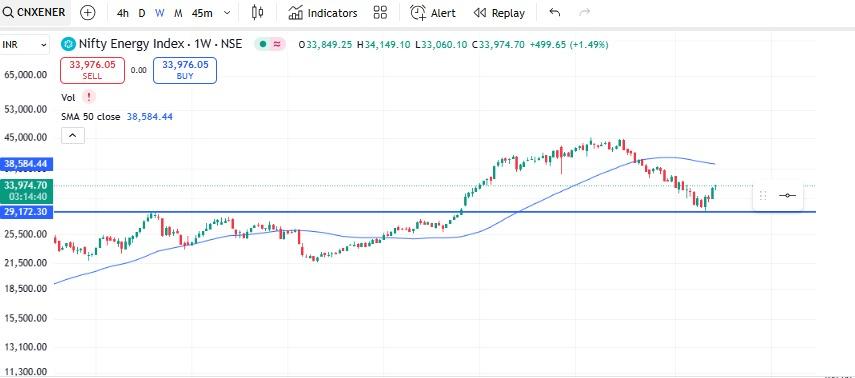Click the Vol indicator label
The image size is (855, 378).
(68, 98)
